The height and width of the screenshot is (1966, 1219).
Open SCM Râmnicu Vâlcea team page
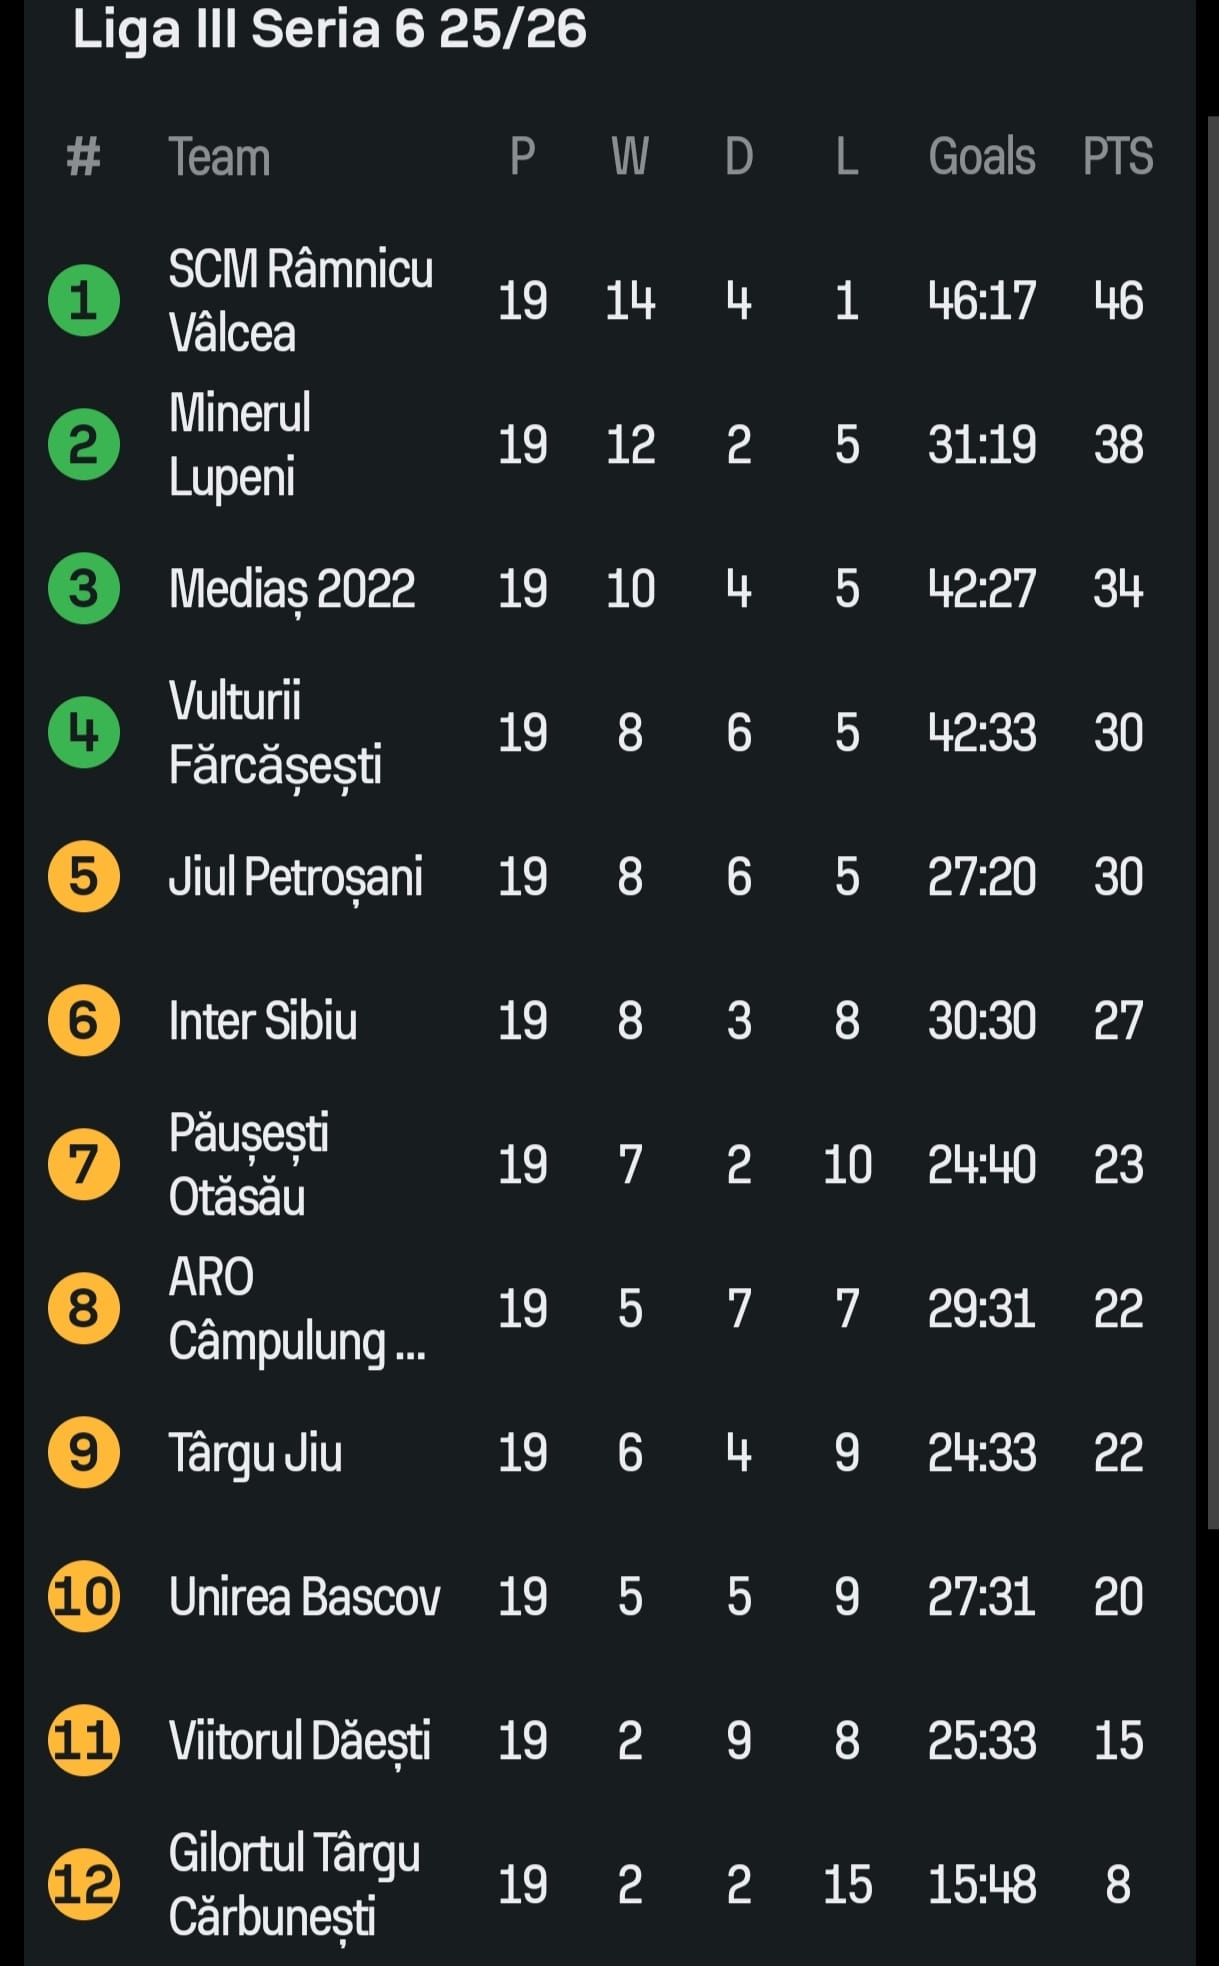click(300, 300)
